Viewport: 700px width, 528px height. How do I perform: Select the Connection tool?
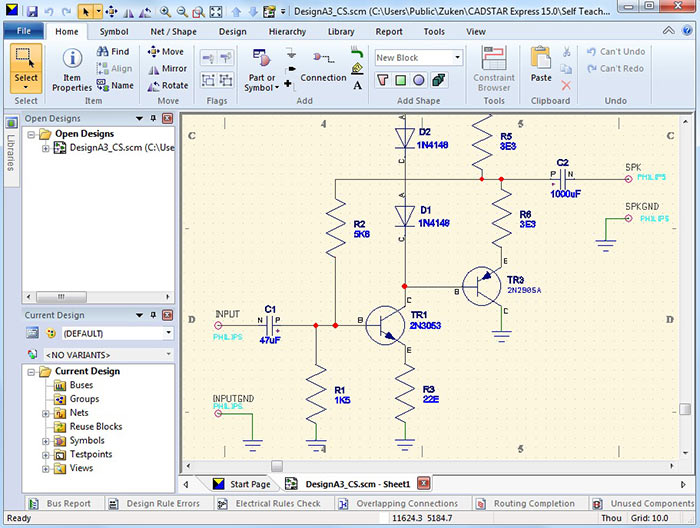323,65
